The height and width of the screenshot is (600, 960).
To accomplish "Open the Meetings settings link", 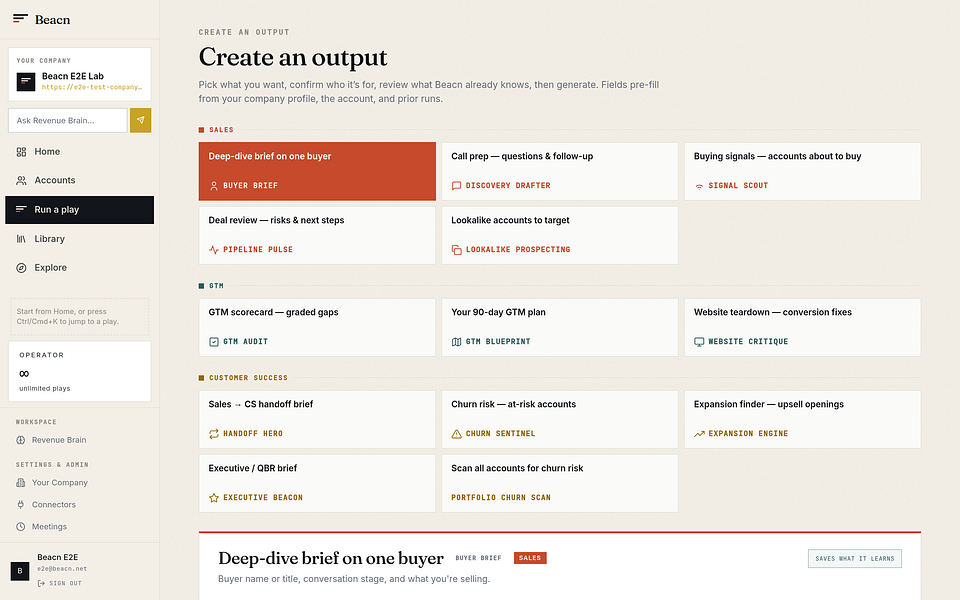I will pyautogui.click(x=80, y=527).
